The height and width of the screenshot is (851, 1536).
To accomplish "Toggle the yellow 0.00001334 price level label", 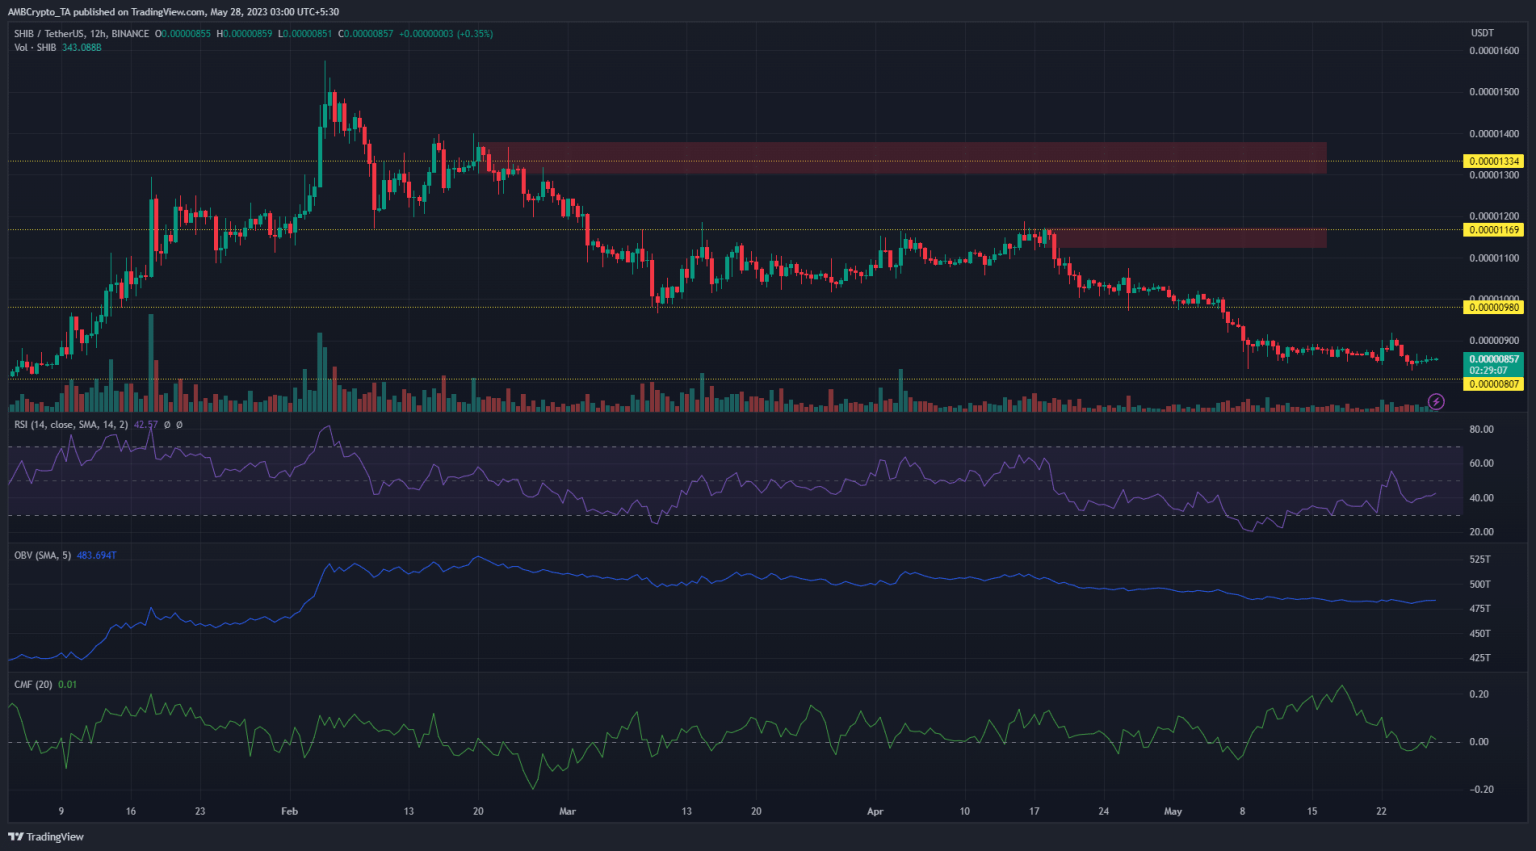I will tap(1493, 160).
